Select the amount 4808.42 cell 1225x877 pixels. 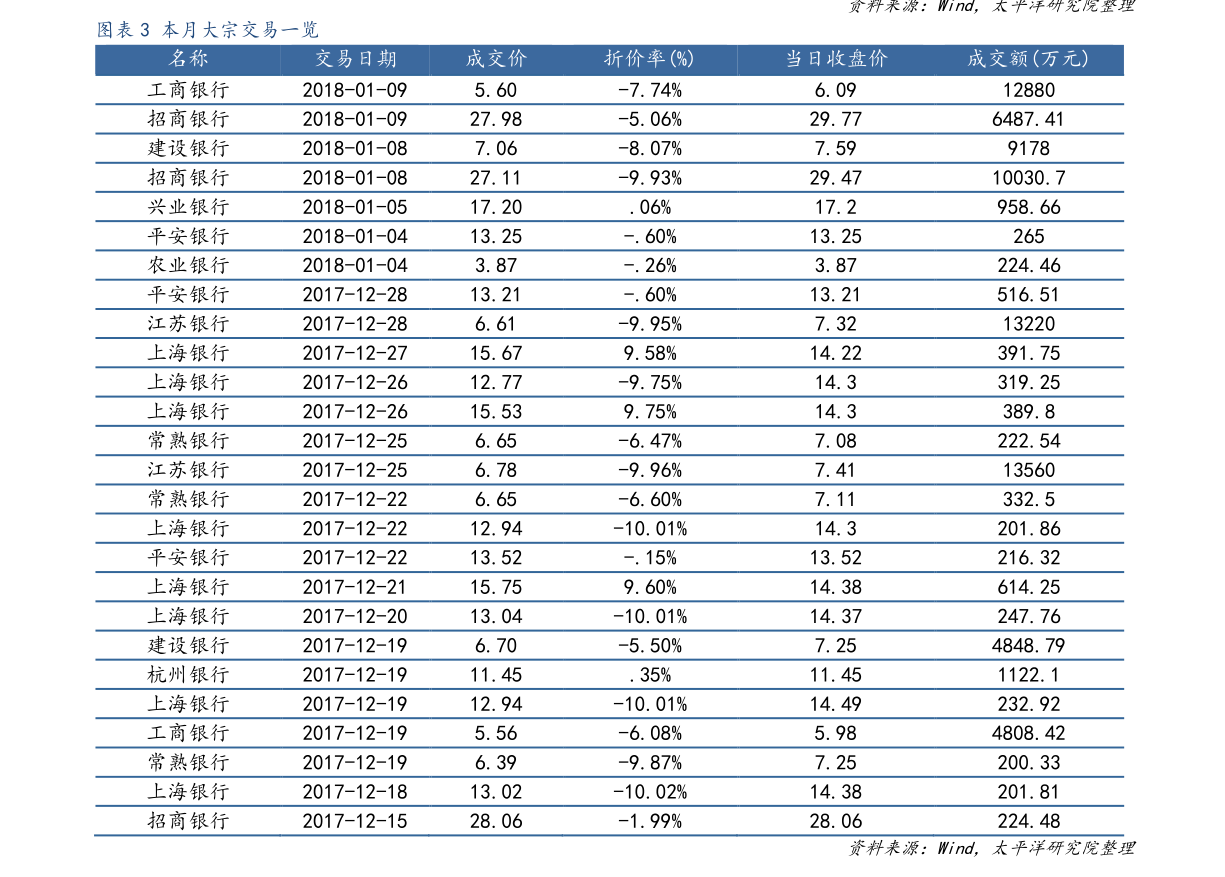(1028, 733)
